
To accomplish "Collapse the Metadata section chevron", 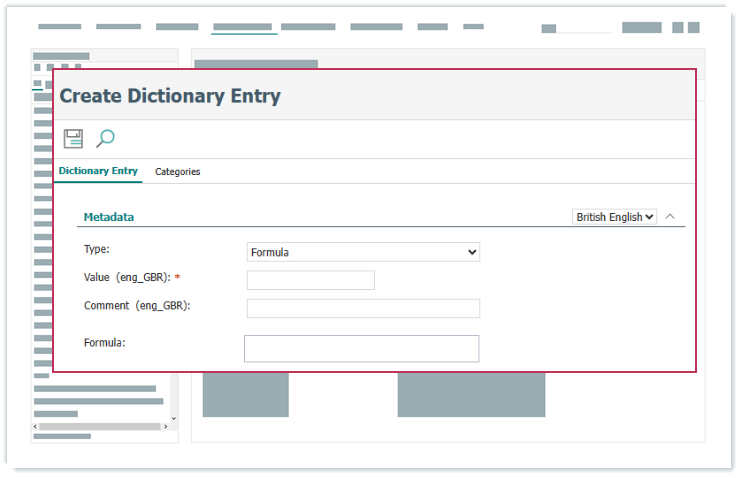I will coord(670,216).
